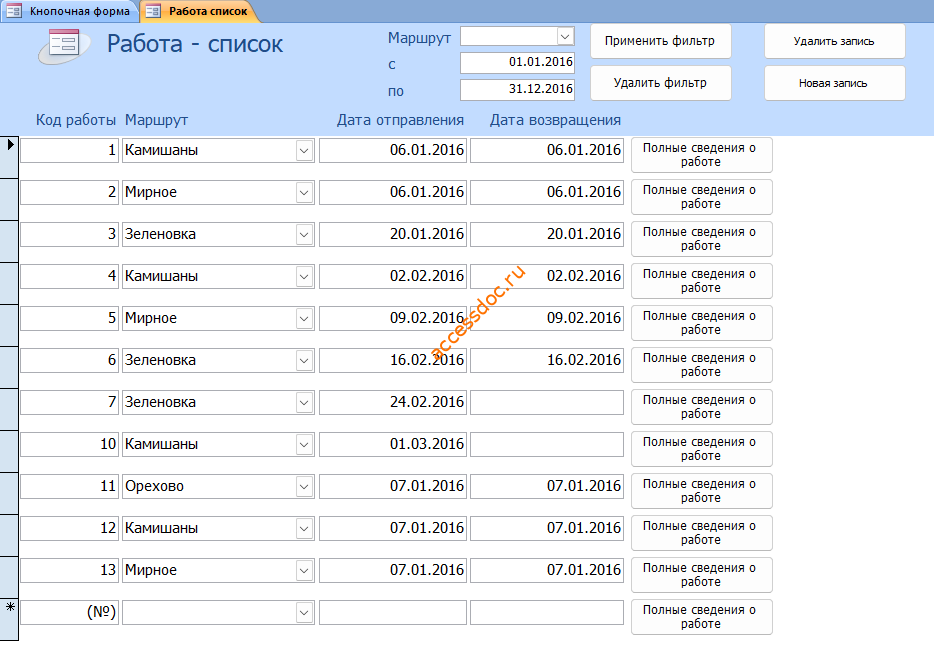Expand route dropdown for work code 13
The height and width of the screenshot is (664, 934).
pos(304,571)
